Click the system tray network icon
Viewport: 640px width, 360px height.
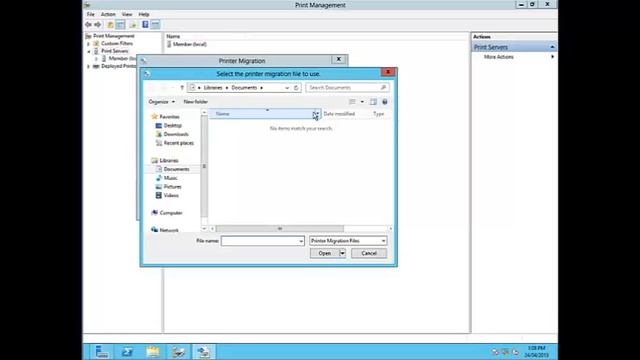[x=505, y=352]
